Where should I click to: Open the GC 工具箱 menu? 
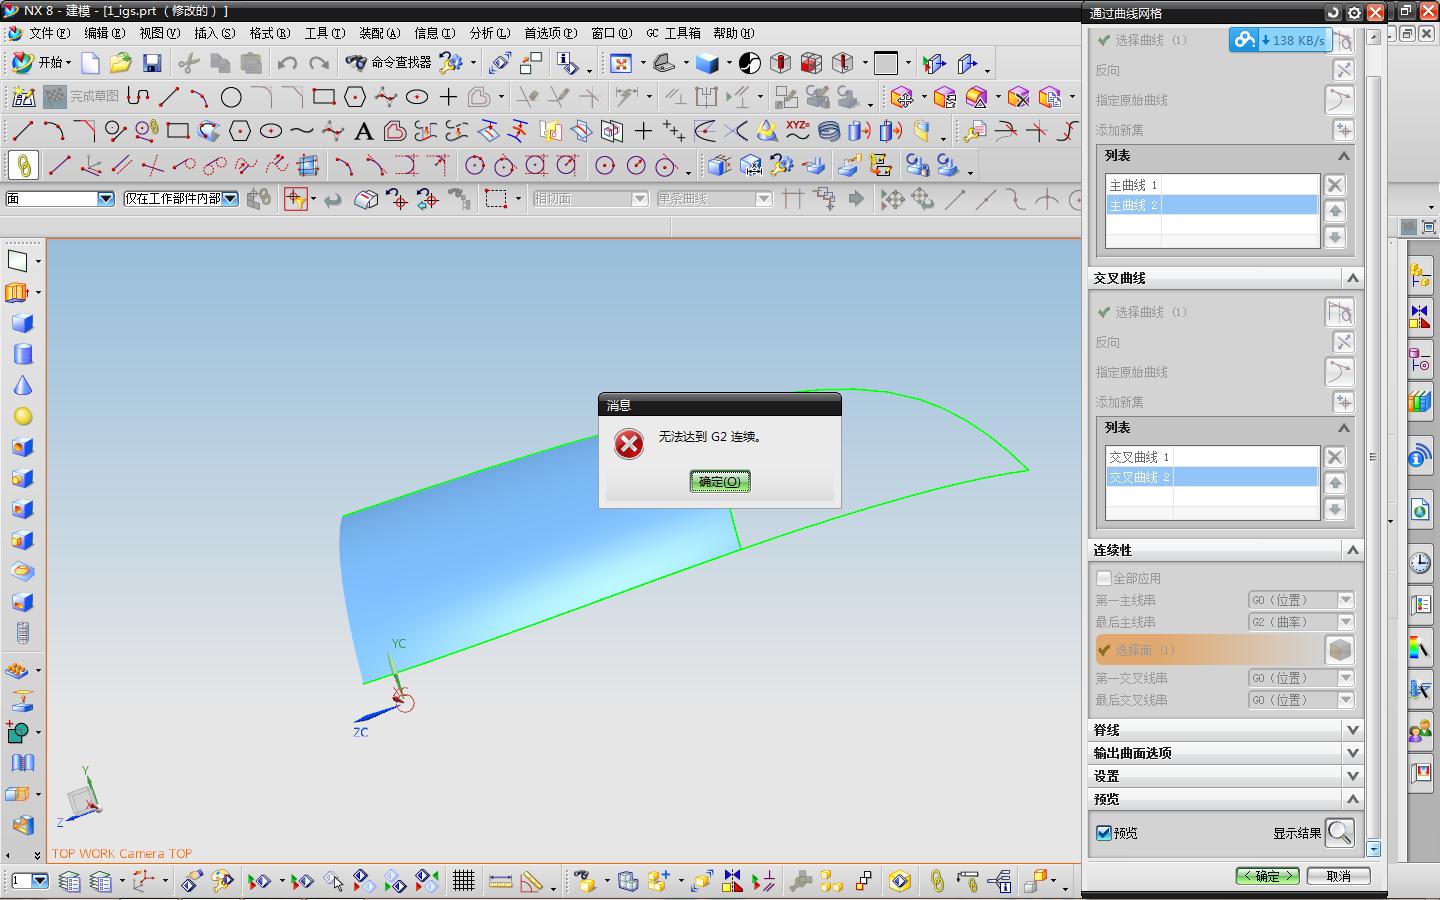click(673, 33)
